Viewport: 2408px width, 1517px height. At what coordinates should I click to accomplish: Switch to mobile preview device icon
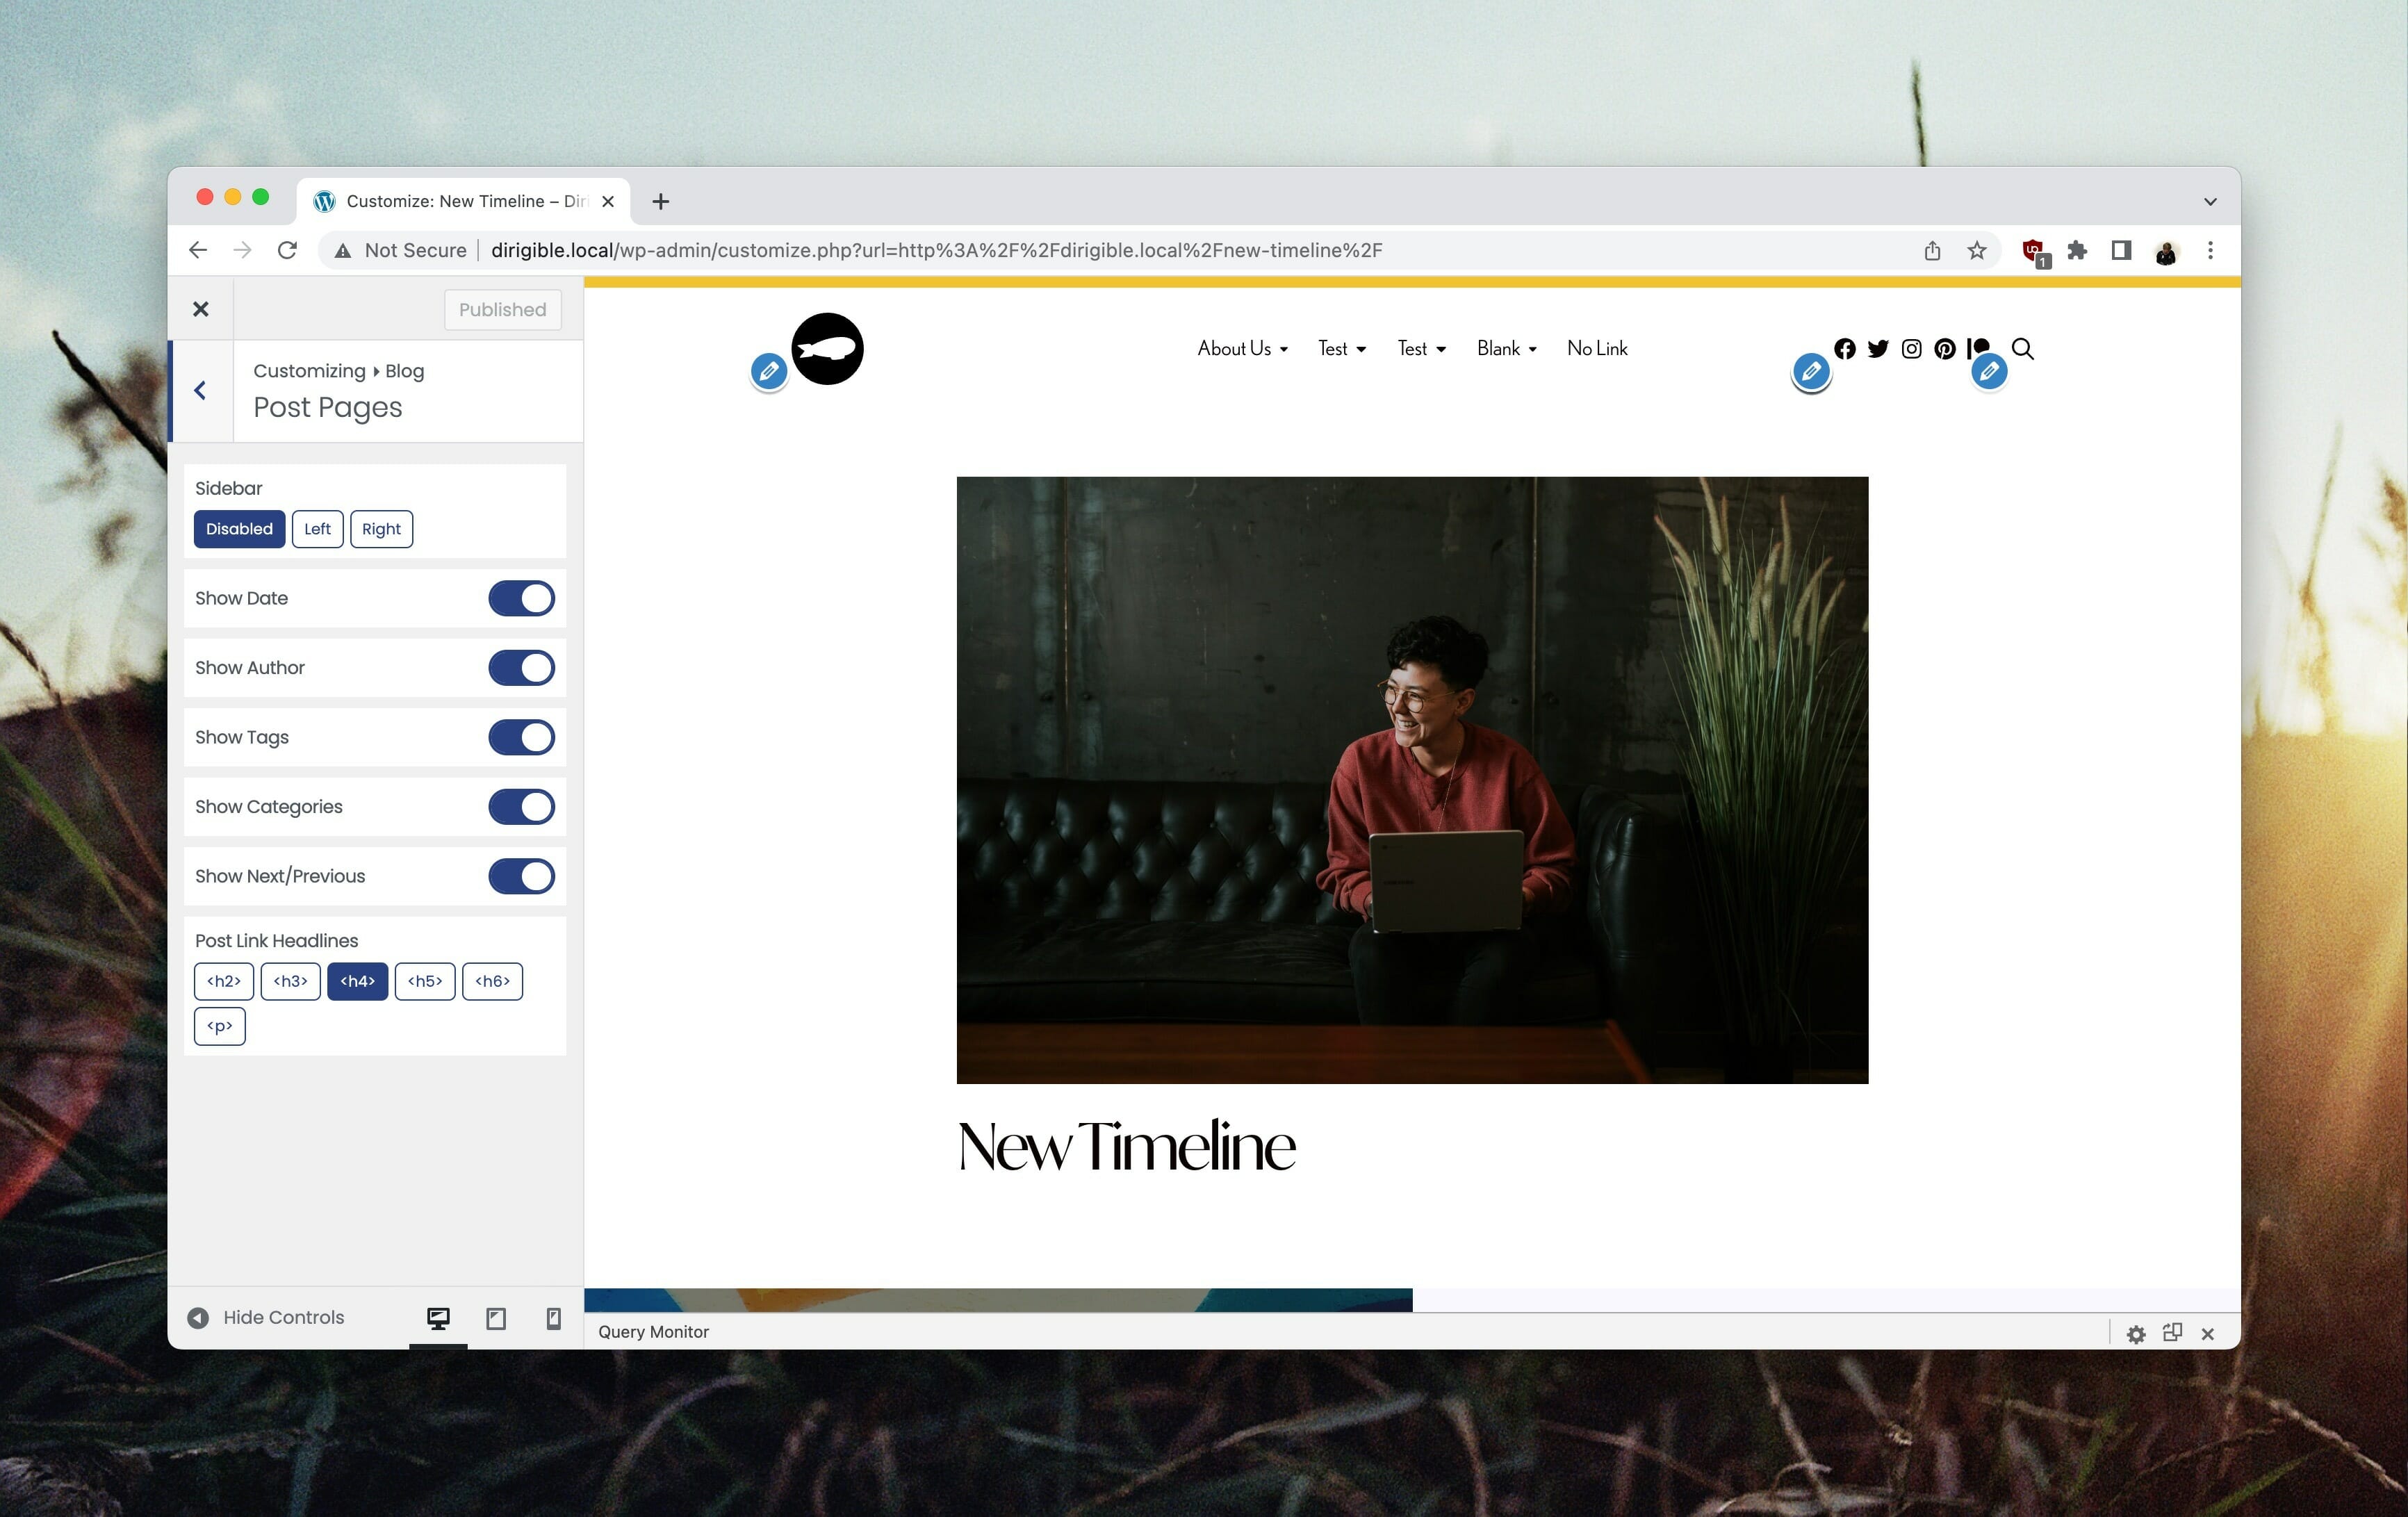(553, 1318)
